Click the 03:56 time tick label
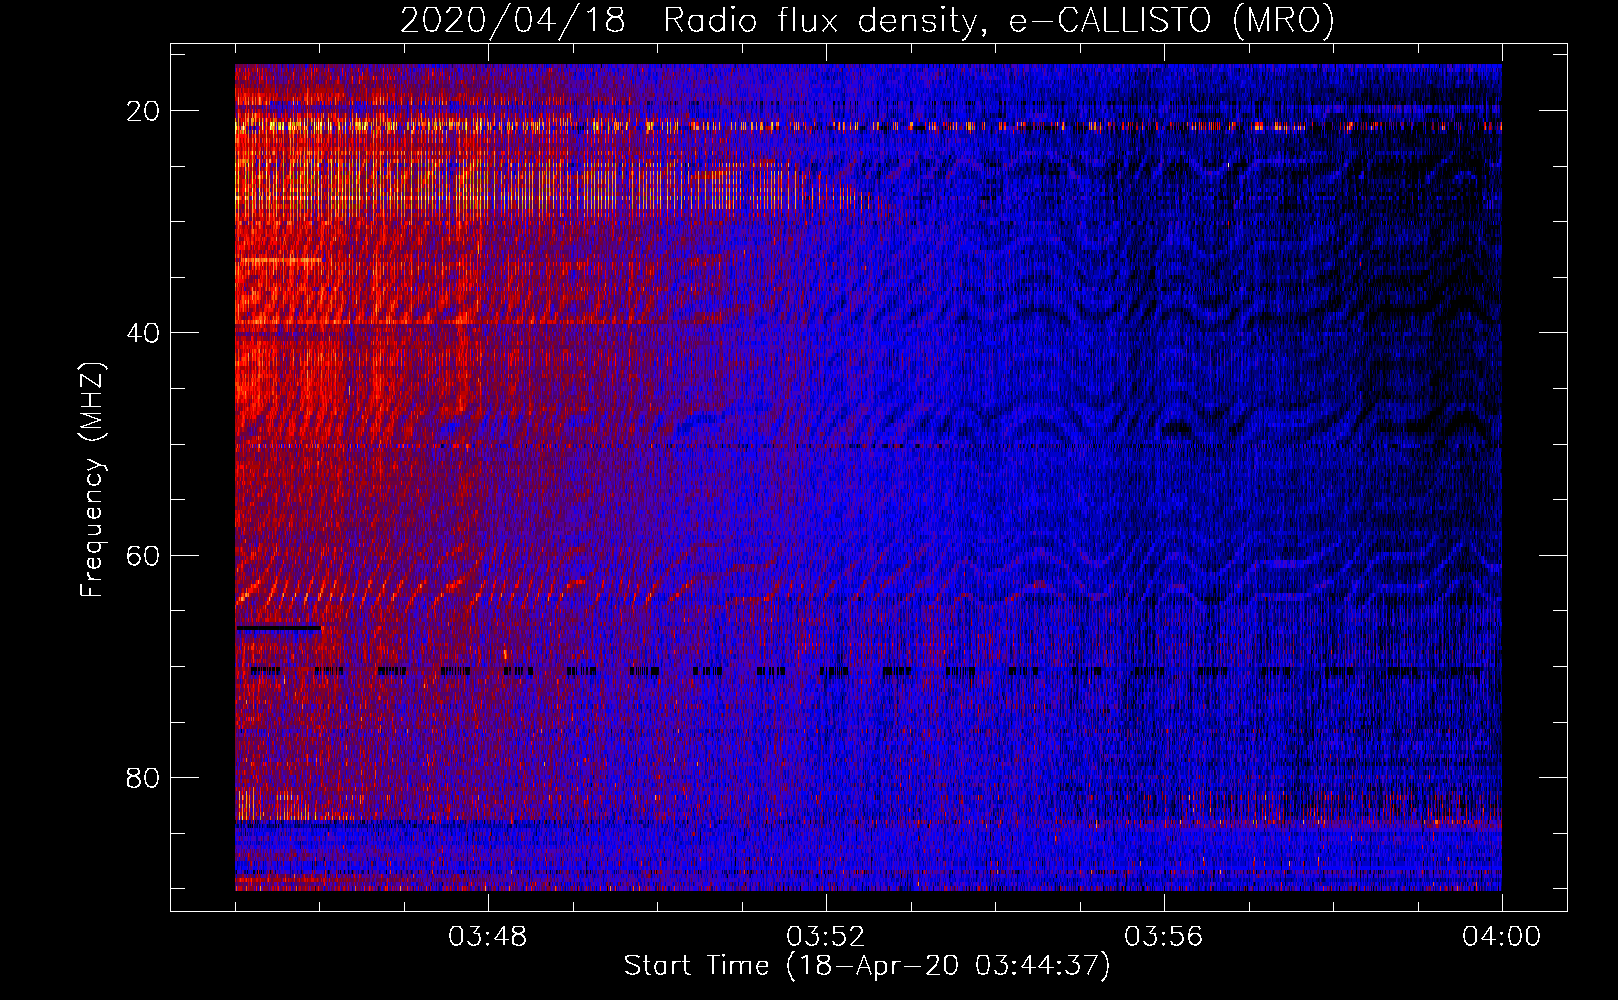This screenshot has height=1000, width=1618. click(1164, 937)
